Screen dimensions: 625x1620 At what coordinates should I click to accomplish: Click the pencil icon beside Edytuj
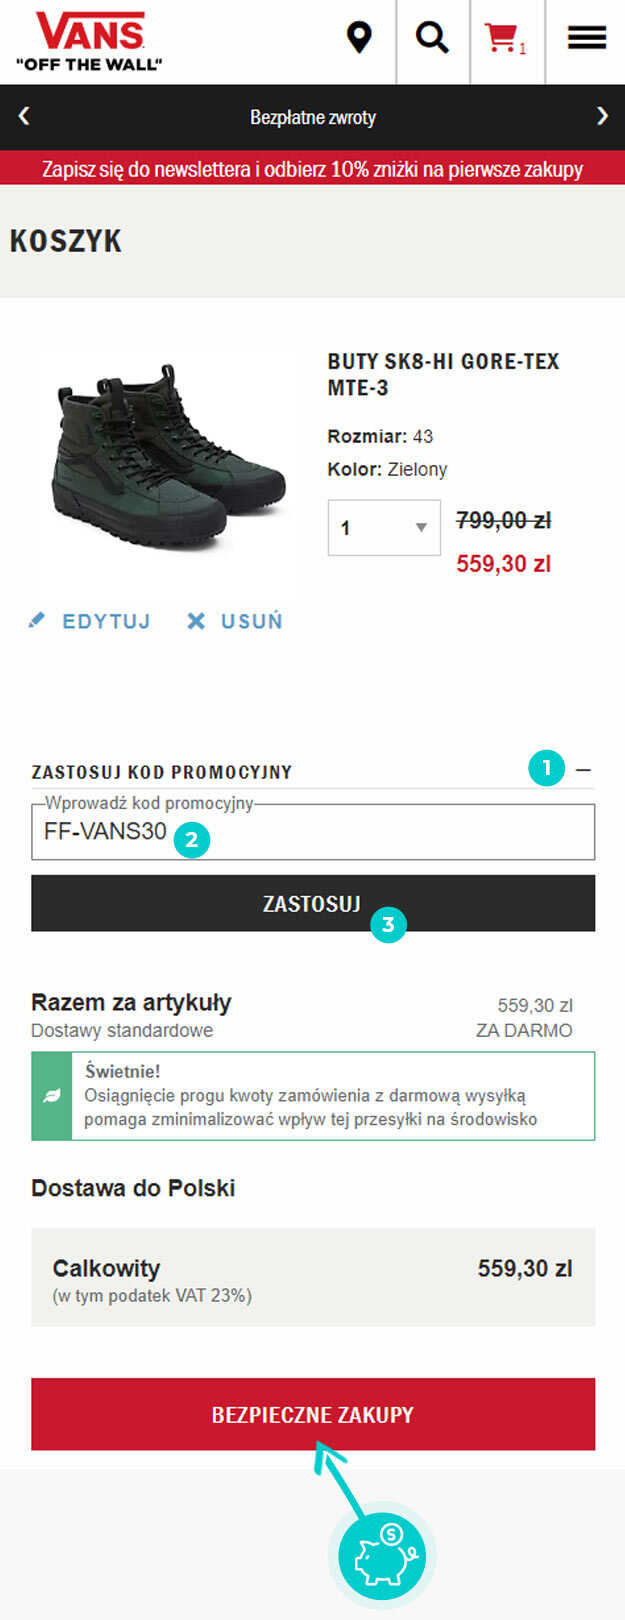click(37, 621)
